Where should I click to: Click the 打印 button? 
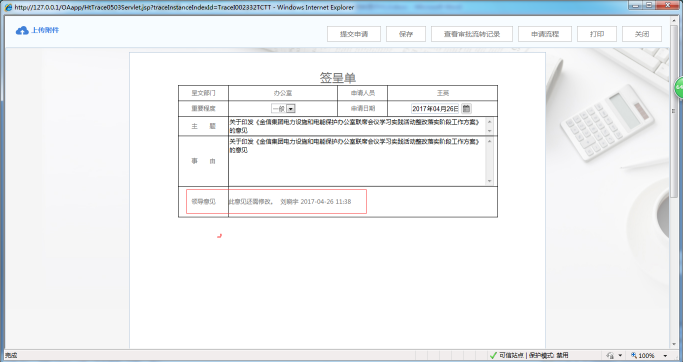point(597,34)
